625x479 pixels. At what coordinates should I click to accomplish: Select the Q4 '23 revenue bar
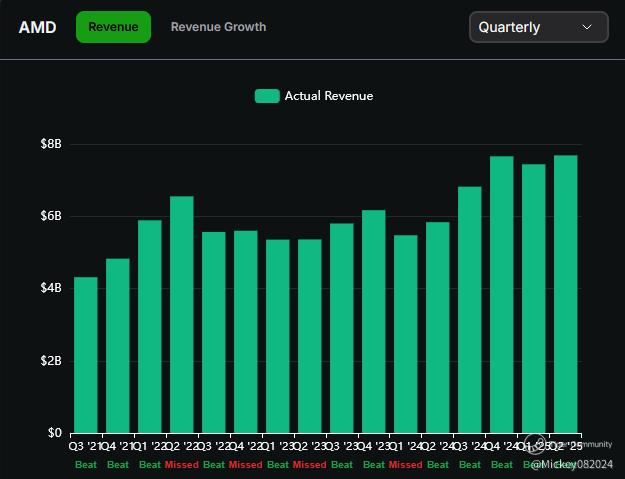point(374,322)
